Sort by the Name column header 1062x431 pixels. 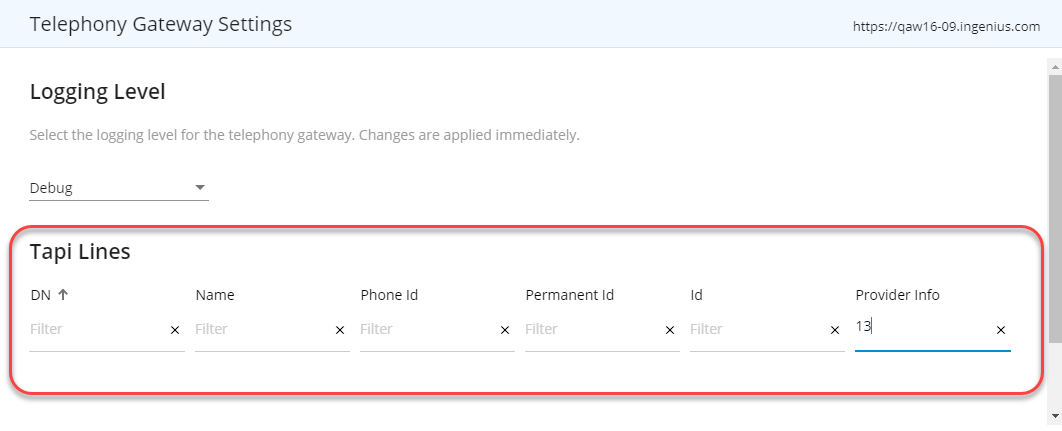[215, 295]
